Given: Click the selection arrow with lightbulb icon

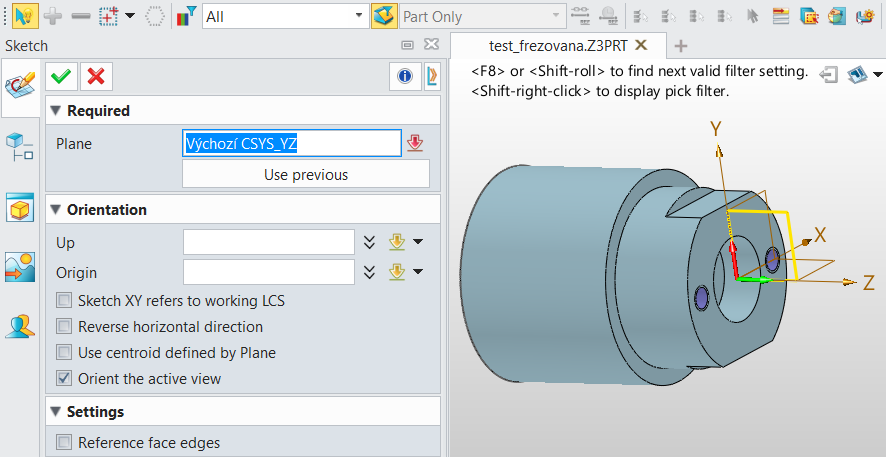Looking at the screenshot, I should [x=26, y=16].
